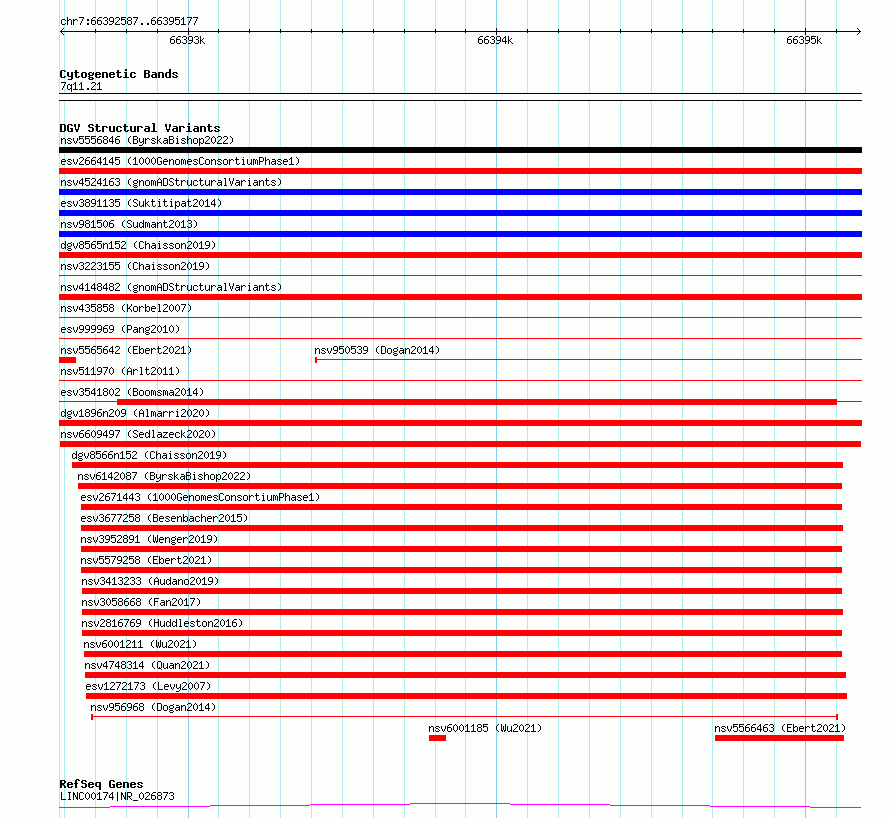Click the chr7:66392587..66395177 coordinate label
The height and width of the screenshot is (818, 890).
[x=129, y=22]
